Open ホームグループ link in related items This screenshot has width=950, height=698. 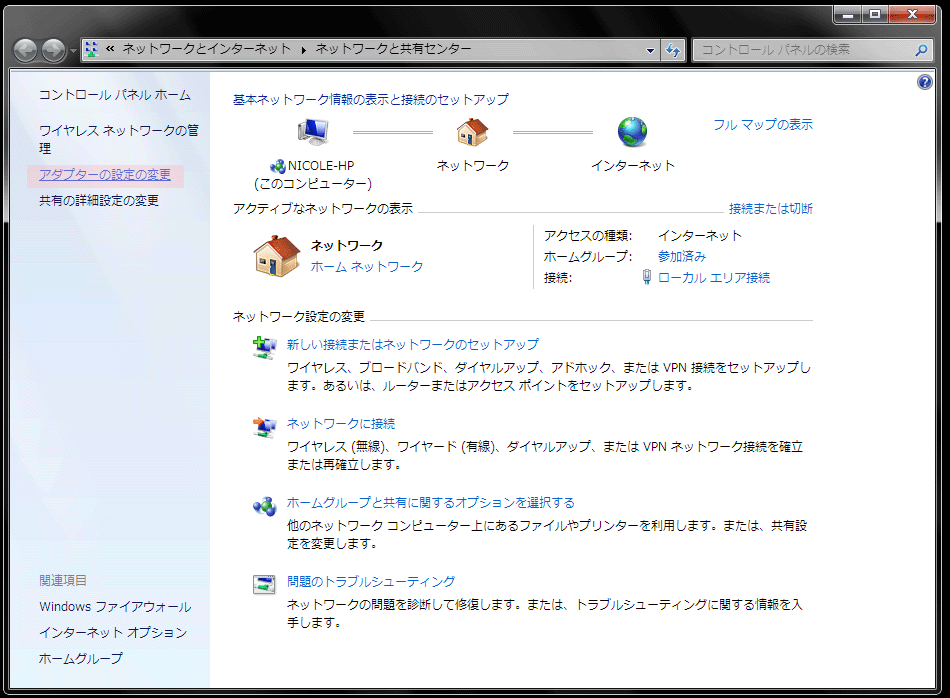(81, 658)
